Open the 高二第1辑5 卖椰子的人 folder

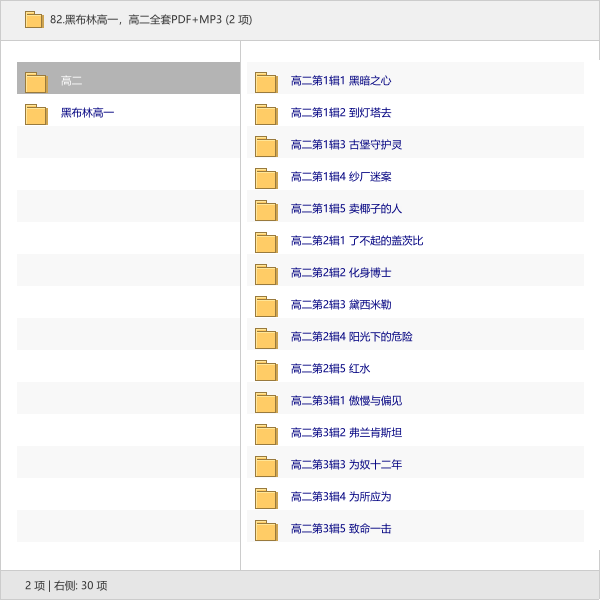click(x=346, y=209)
